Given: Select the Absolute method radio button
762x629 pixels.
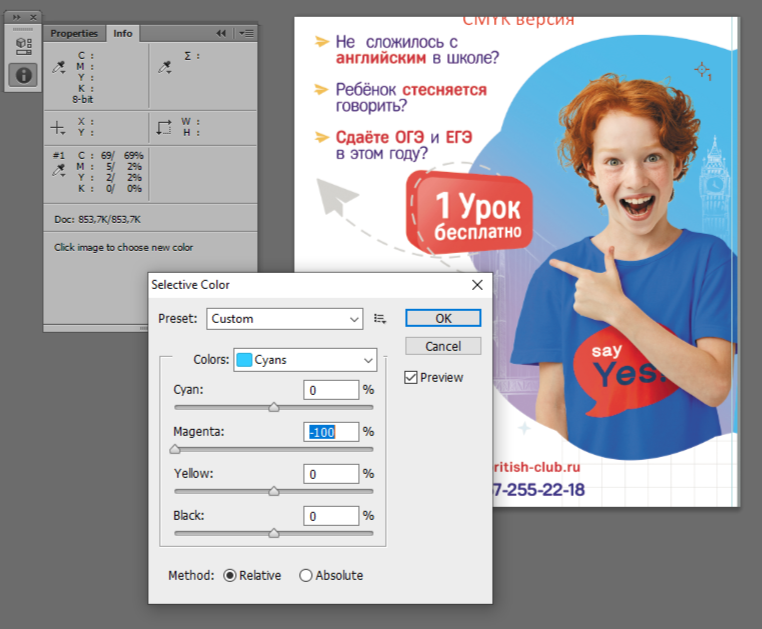Looking at the screenshot, I should (x=306, y=576).
